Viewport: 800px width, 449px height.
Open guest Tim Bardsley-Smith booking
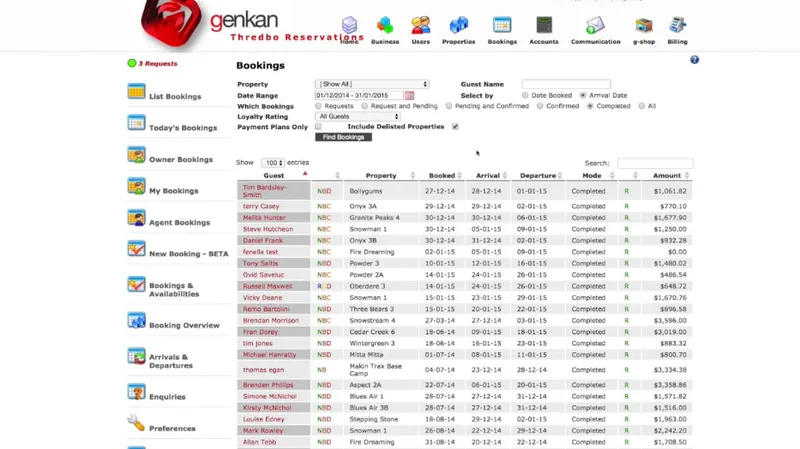pos(265,191)
